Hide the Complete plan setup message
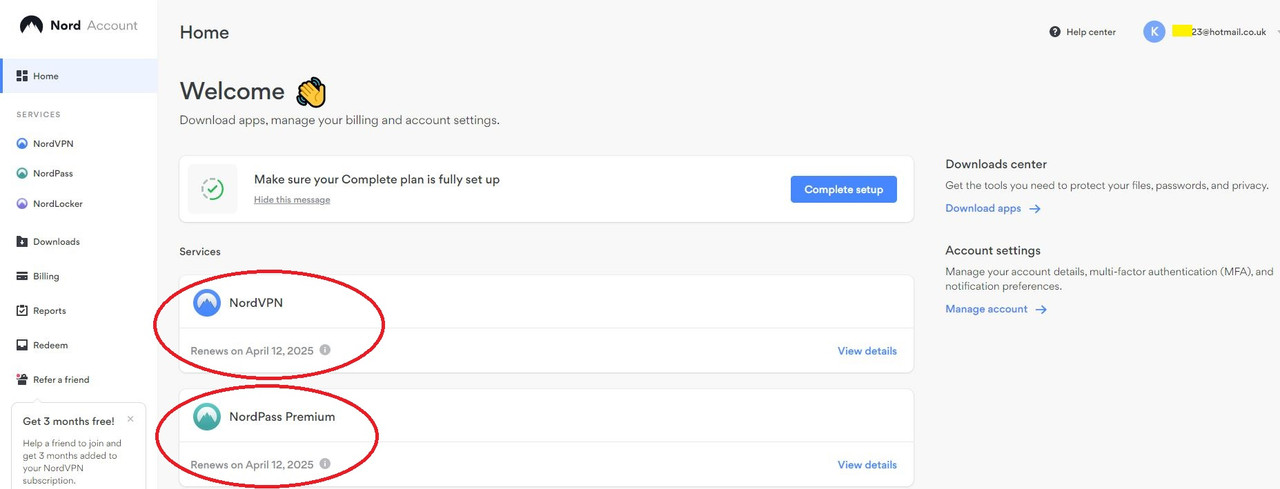 (x=292, y=200)
